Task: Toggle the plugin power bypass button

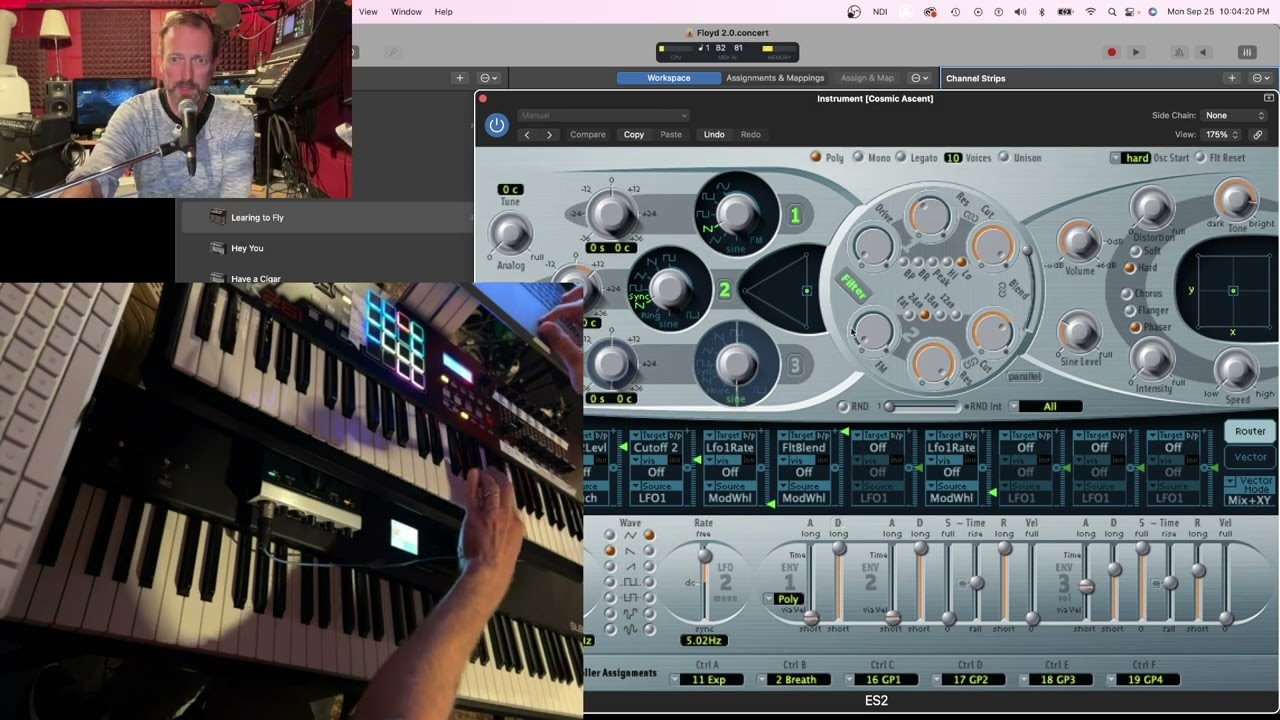Action: (496, 125)
